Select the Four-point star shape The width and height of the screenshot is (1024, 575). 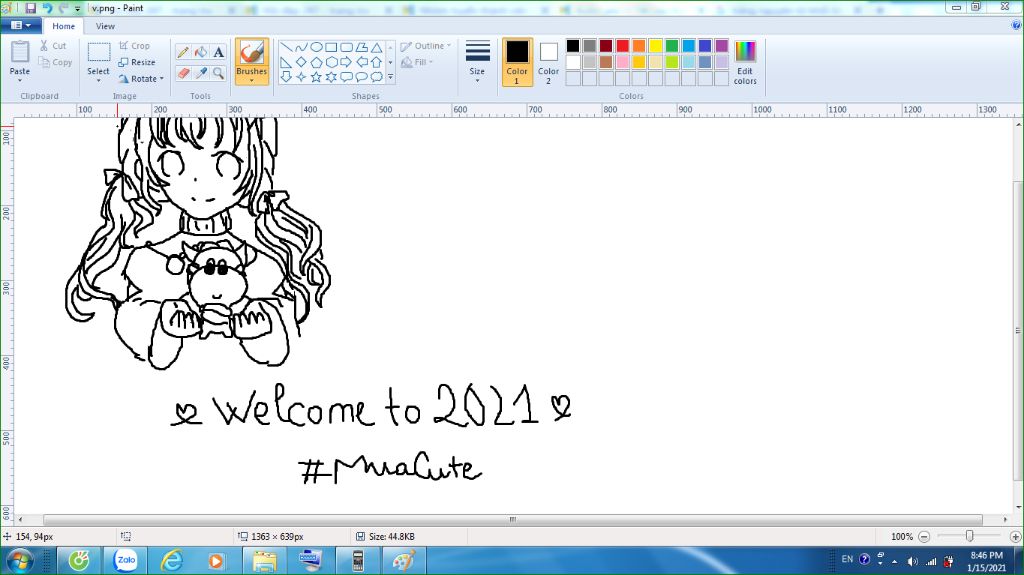301,77
